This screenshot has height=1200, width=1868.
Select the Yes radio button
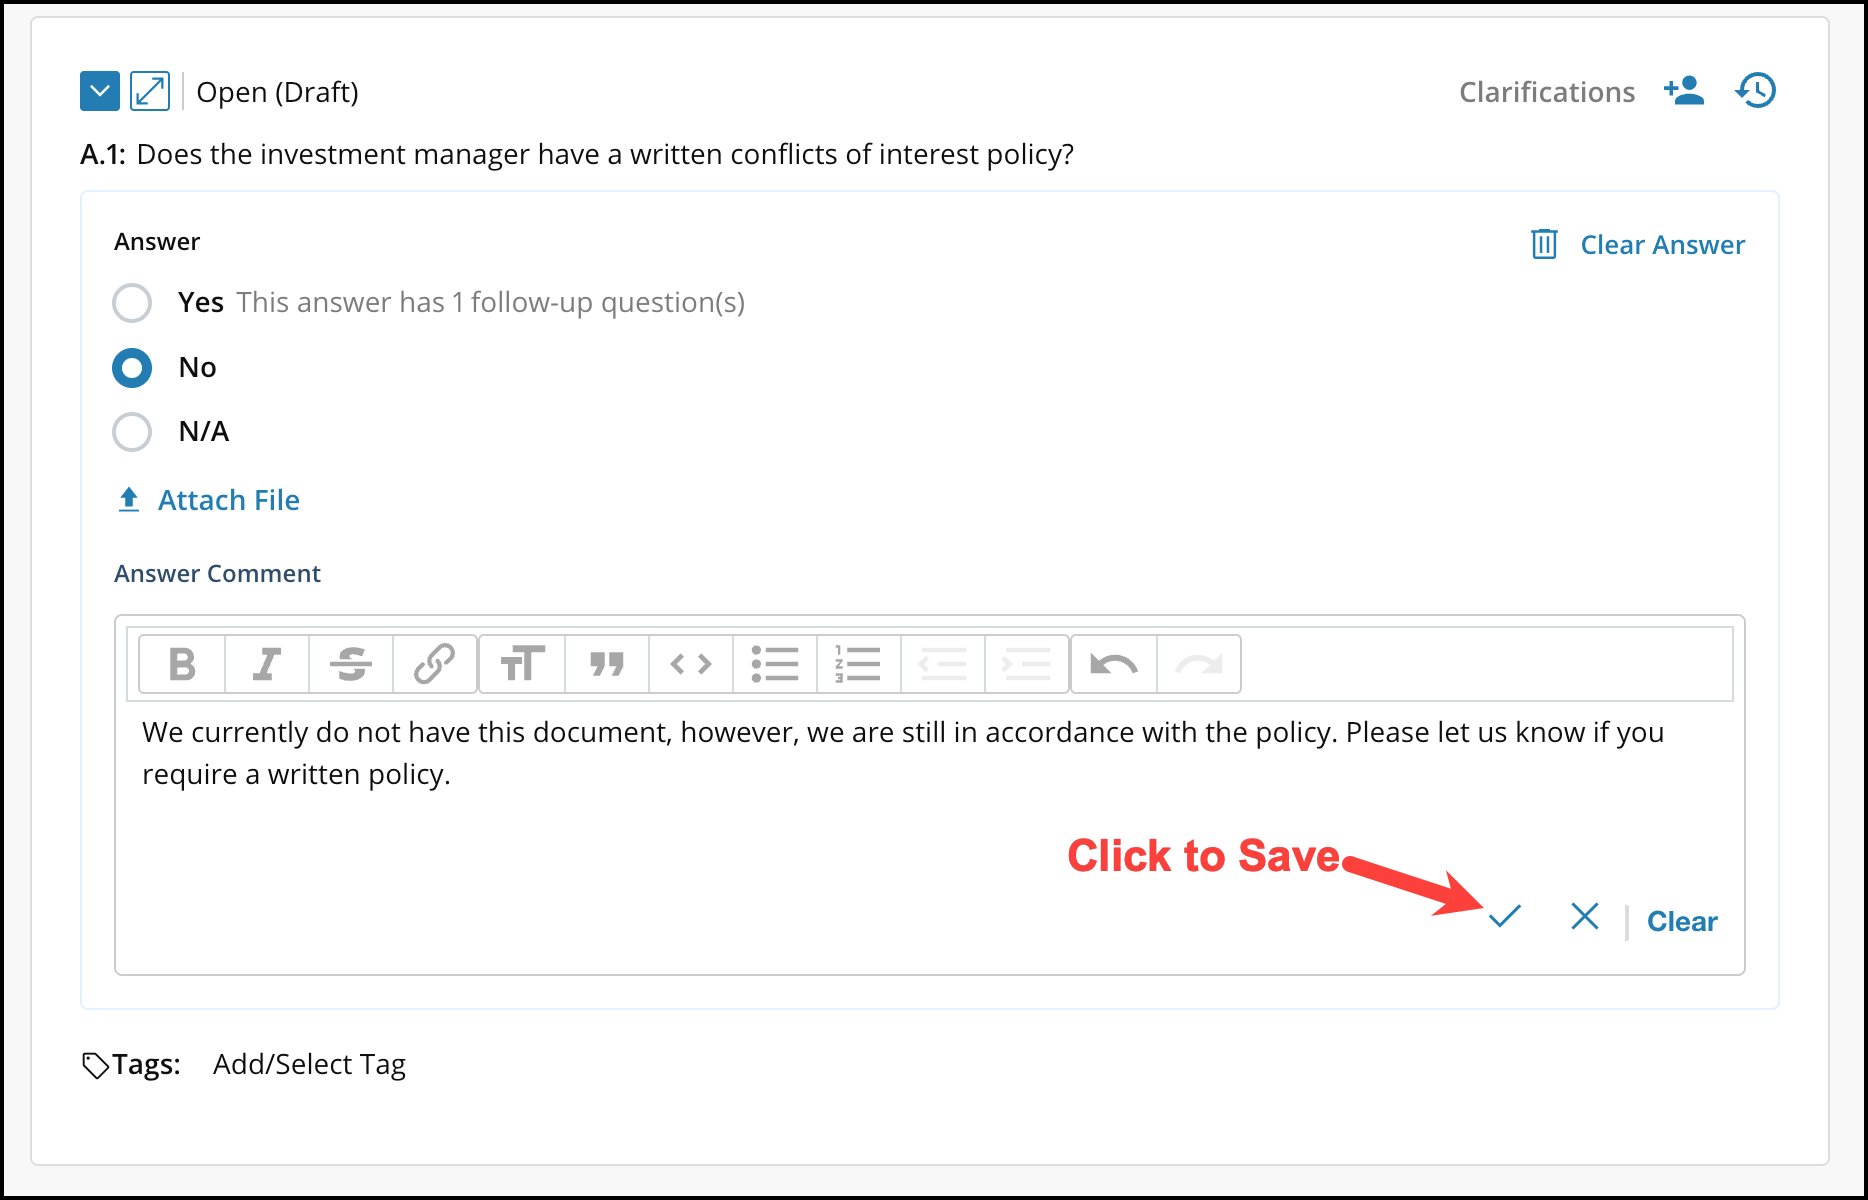[132, 303]
